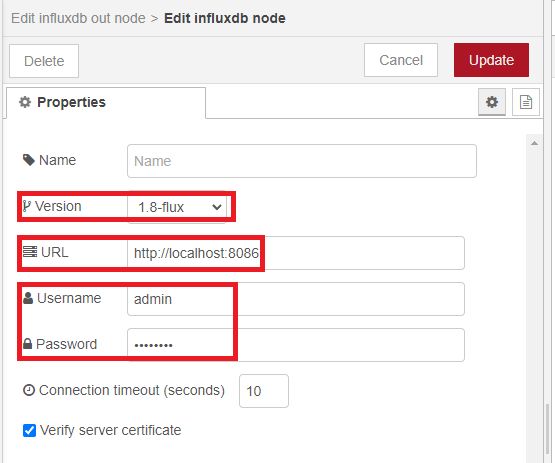Cancel editing the influxdb node
This screenshot has width=555, height=463.
click(x=401, y=60)
